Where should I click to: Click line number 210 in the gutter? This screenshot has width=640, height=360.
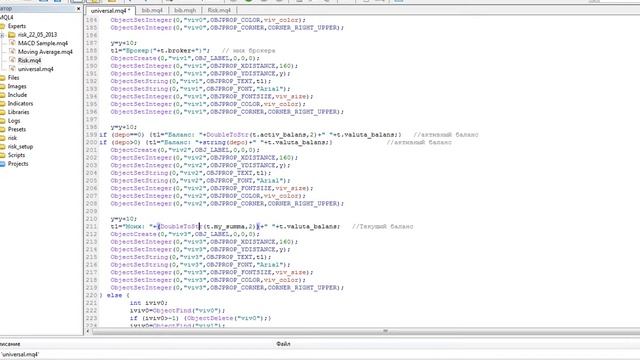click(91, 219)
